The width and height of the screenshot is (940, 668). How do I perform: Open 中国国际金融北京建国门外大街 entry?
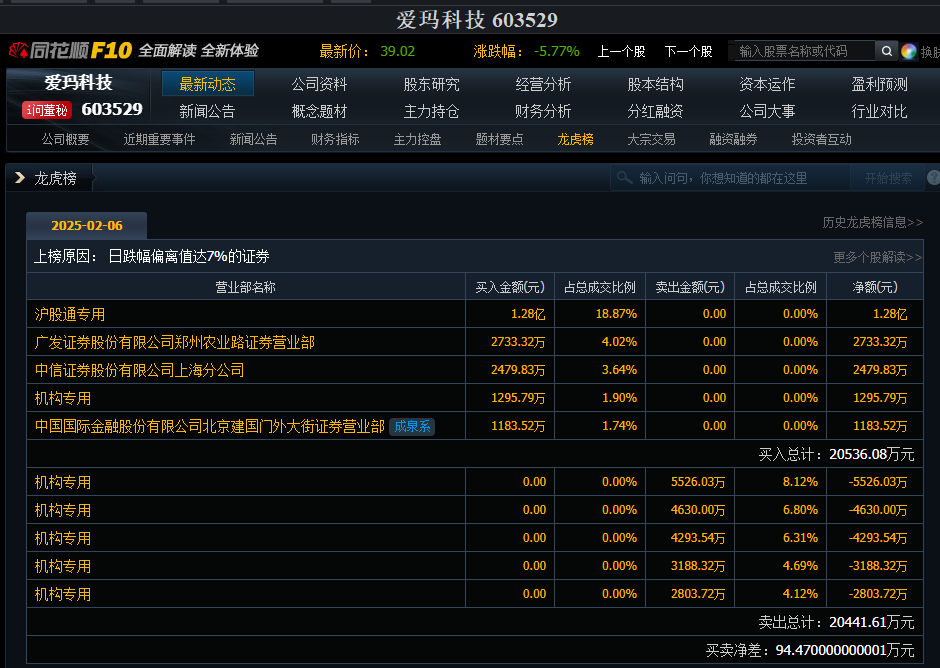pyautogui.click(x=209, y=426)
